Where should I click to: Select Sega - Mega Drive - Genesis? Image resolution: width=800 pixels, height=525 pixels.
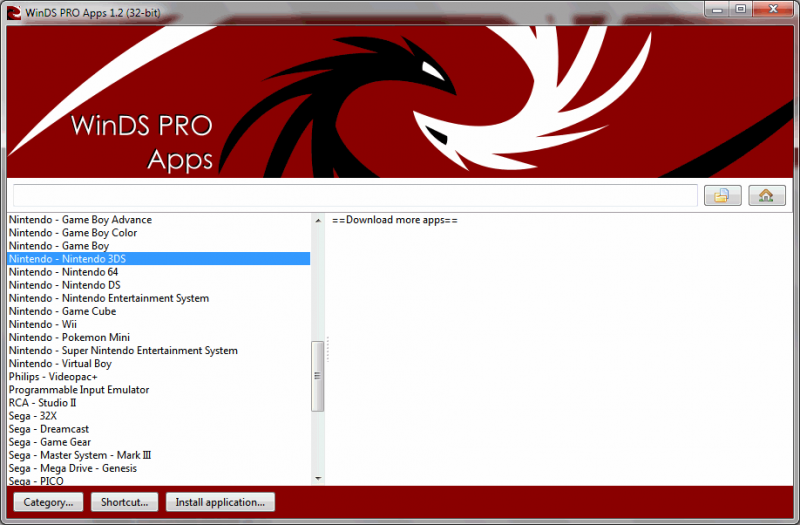click(159, 468)
